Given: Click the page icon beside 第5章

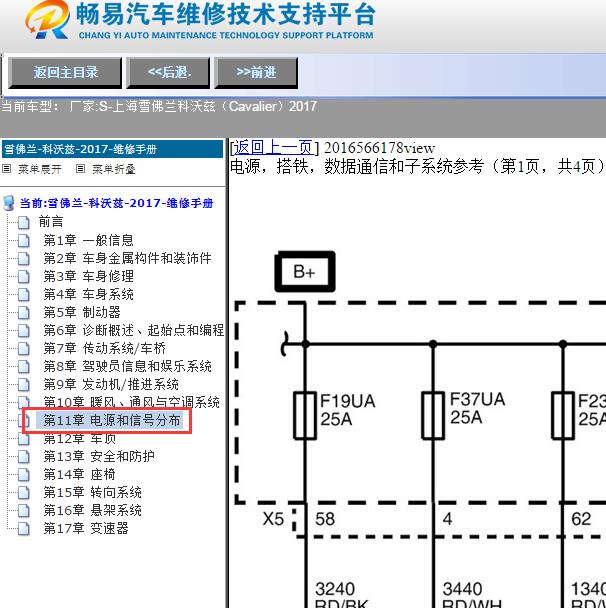Looking at the screenshot, I should (x=24, y=313).
